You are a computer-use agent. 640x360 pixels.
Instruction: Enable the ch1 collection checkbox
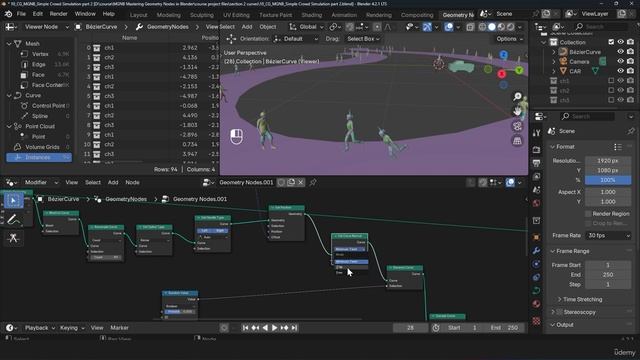[x=611, y=81]
